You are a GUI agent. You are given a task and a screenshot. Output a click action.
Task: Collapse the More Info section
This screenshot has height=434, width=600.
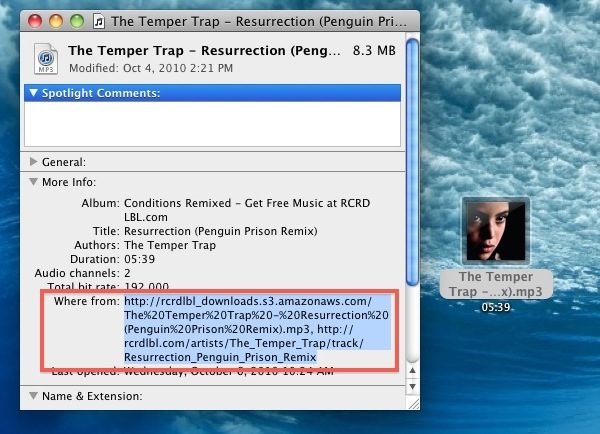coord(34,182)
